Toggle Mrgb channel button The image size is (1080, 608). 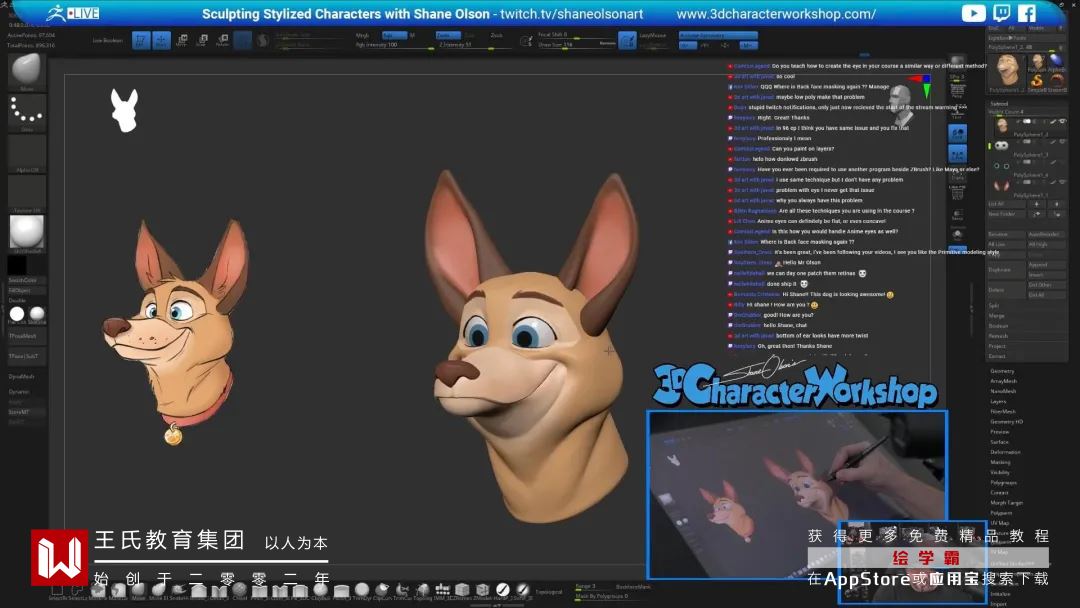tap(363, 35)
